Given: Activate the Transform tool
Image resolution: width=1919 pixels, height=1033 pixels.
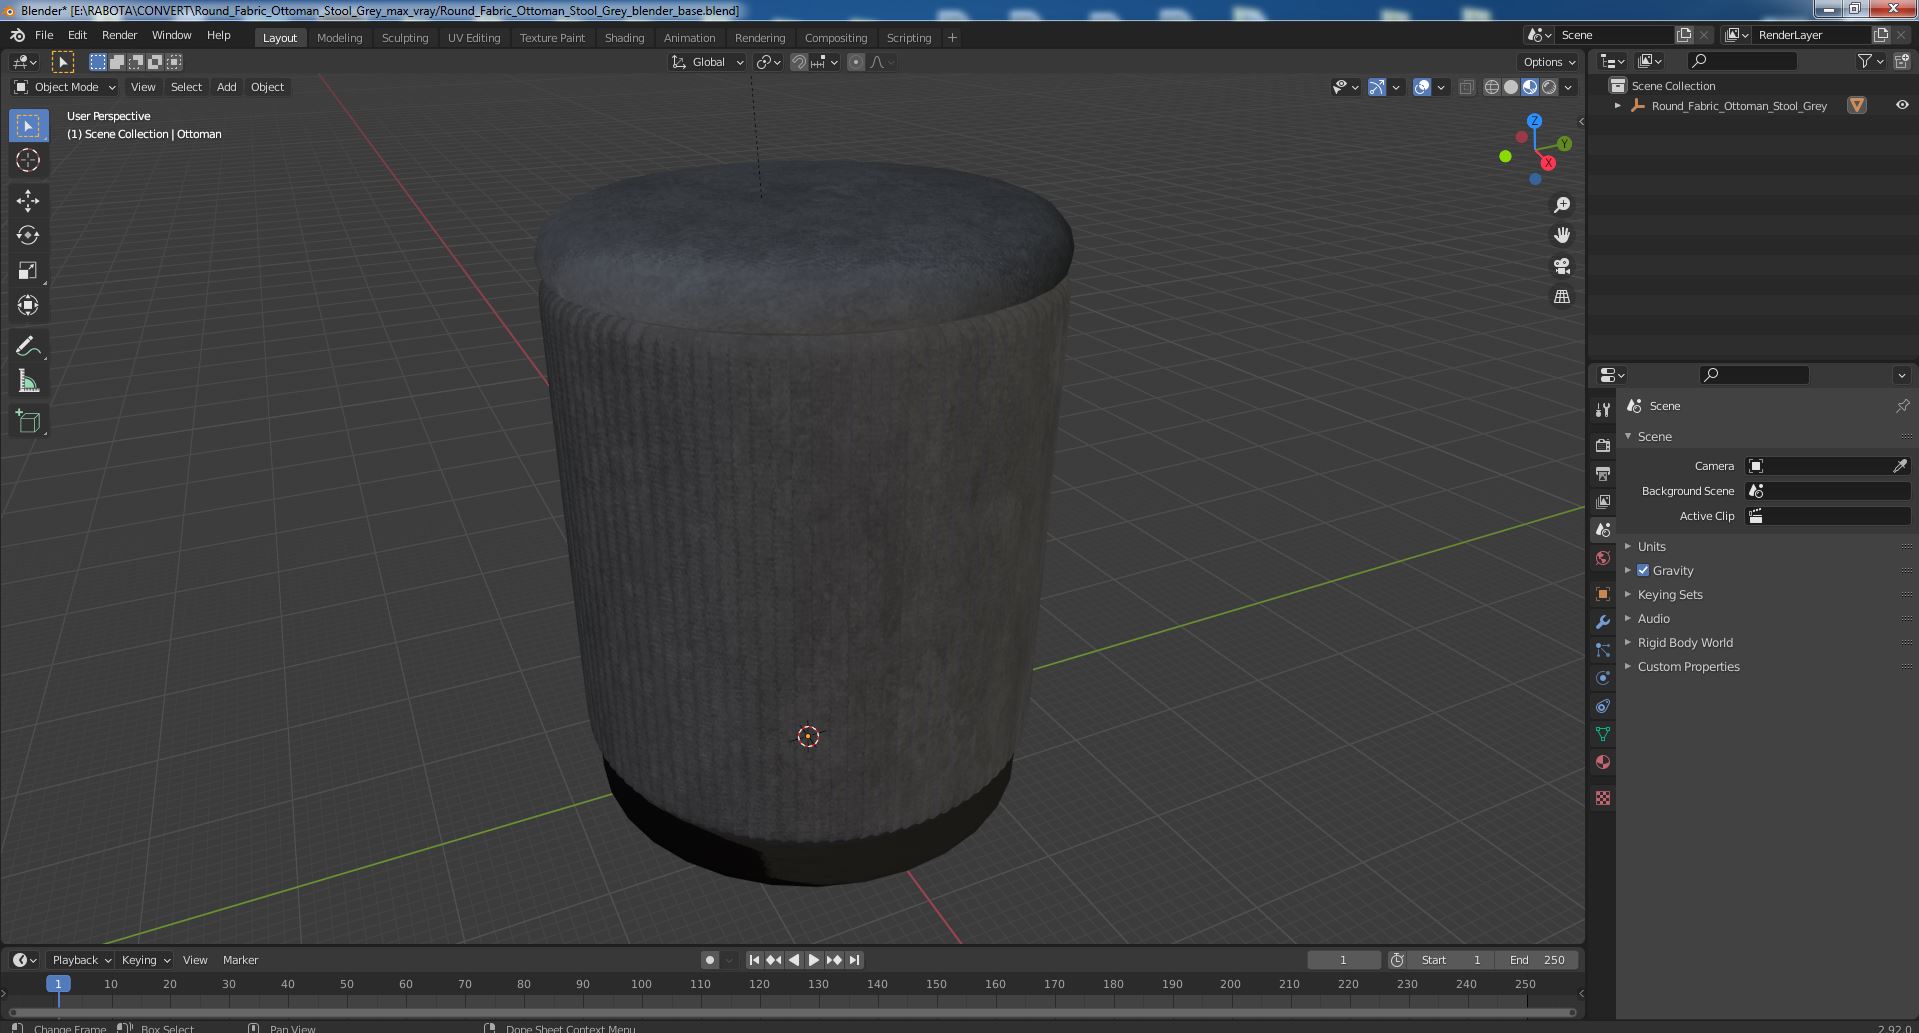Looking at the screenshot, I should (x=28, y=305).
